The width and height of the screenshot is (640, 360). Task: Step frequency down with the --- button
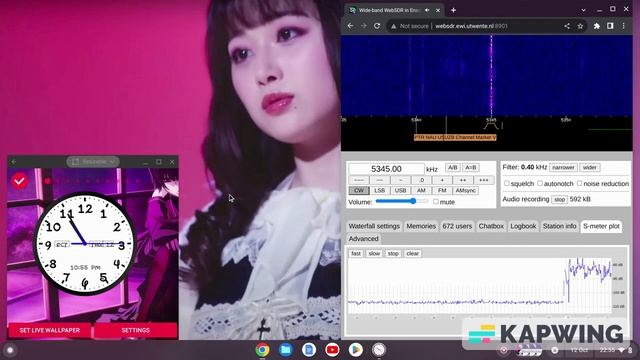[x=359, y=180]
